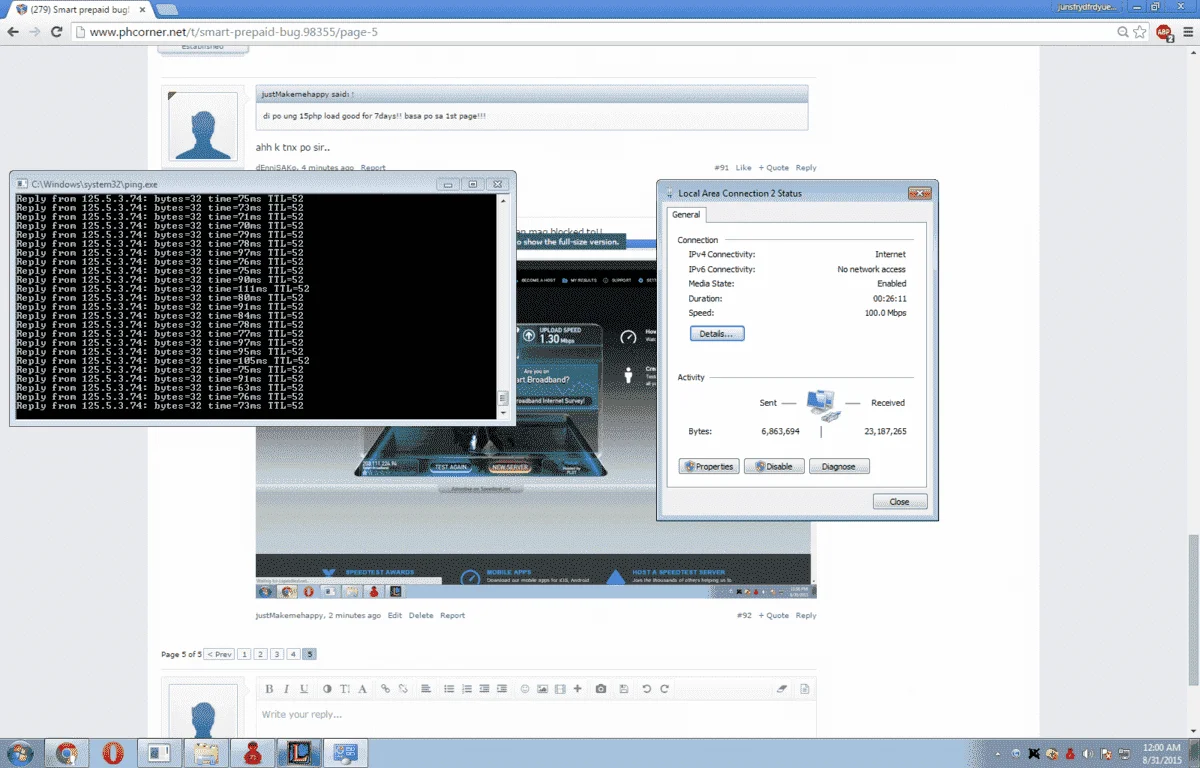The width and height of the screenshot is (1200, 768).
Task: Open League of Legends taskbar icon
Action: (x=299, y=753)
